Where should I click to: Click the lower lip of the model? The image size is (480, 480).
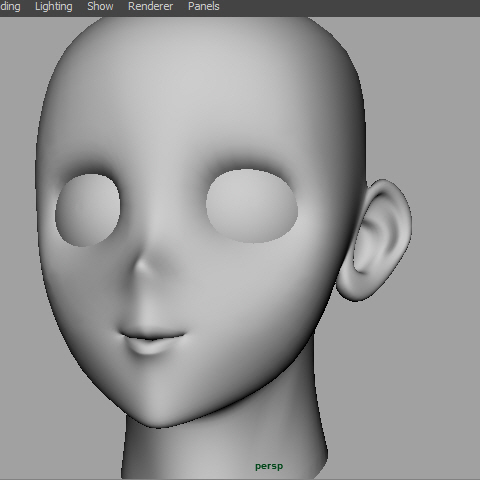click(147, 348)
